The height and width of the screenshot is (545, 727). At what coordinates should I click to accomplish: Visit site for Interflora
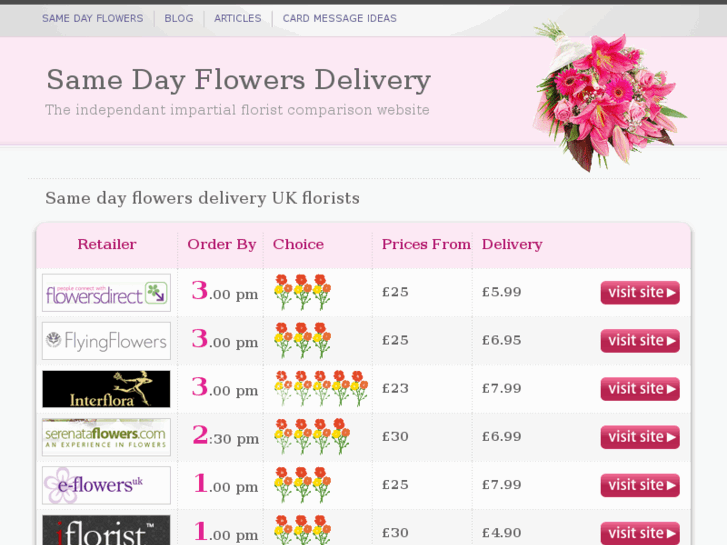click(x=640, y=389)
